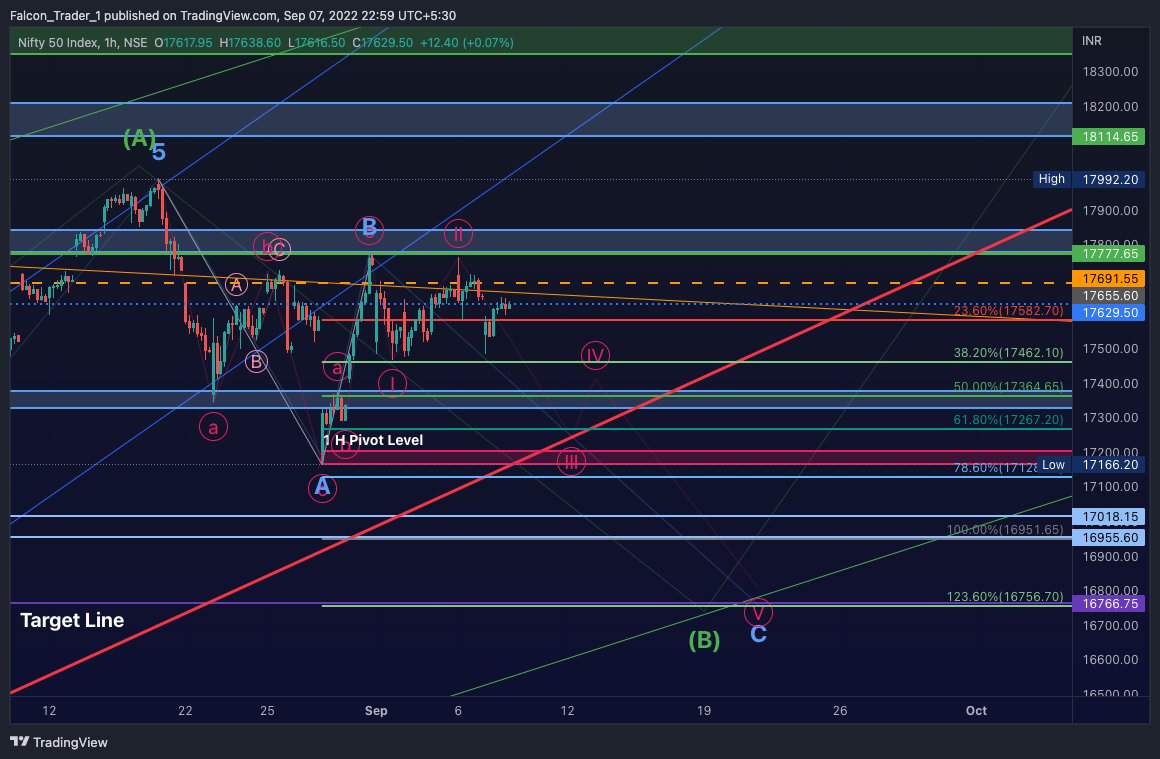Click the 17018.15 price label

click(1108, 517)
